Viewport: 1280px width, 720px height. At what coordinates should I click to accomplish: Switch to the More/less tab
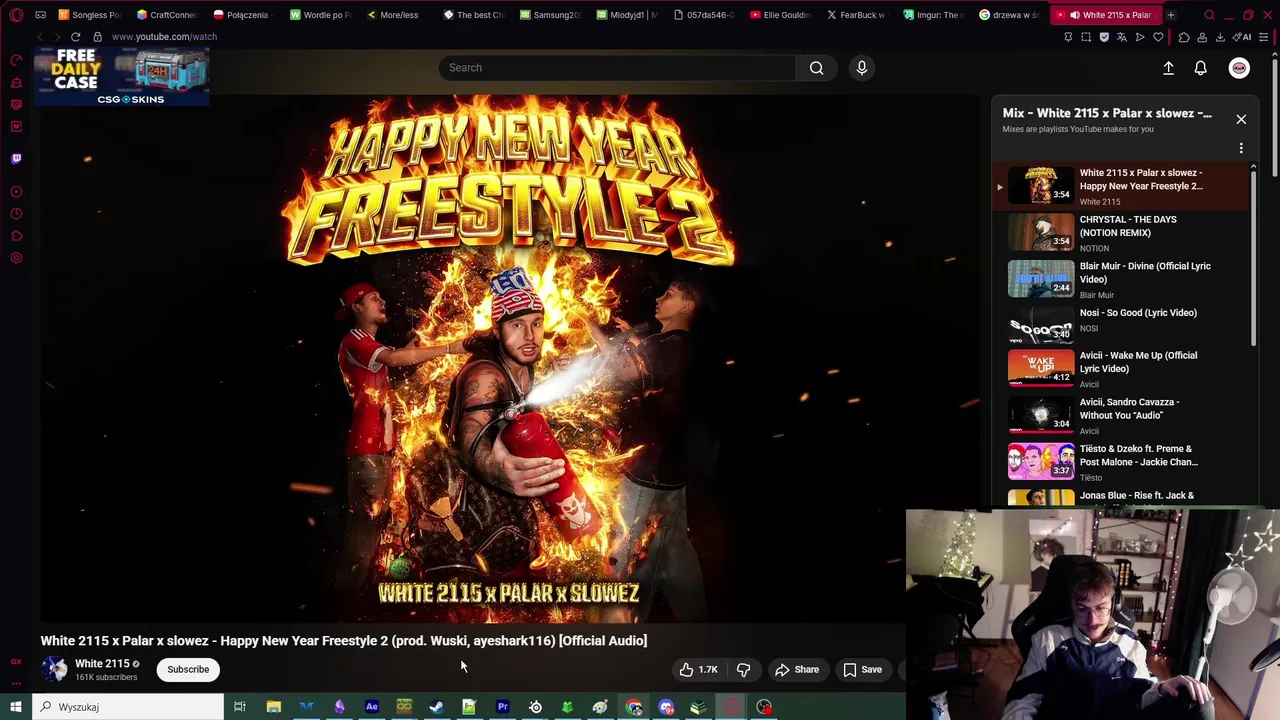coord(397,15)
